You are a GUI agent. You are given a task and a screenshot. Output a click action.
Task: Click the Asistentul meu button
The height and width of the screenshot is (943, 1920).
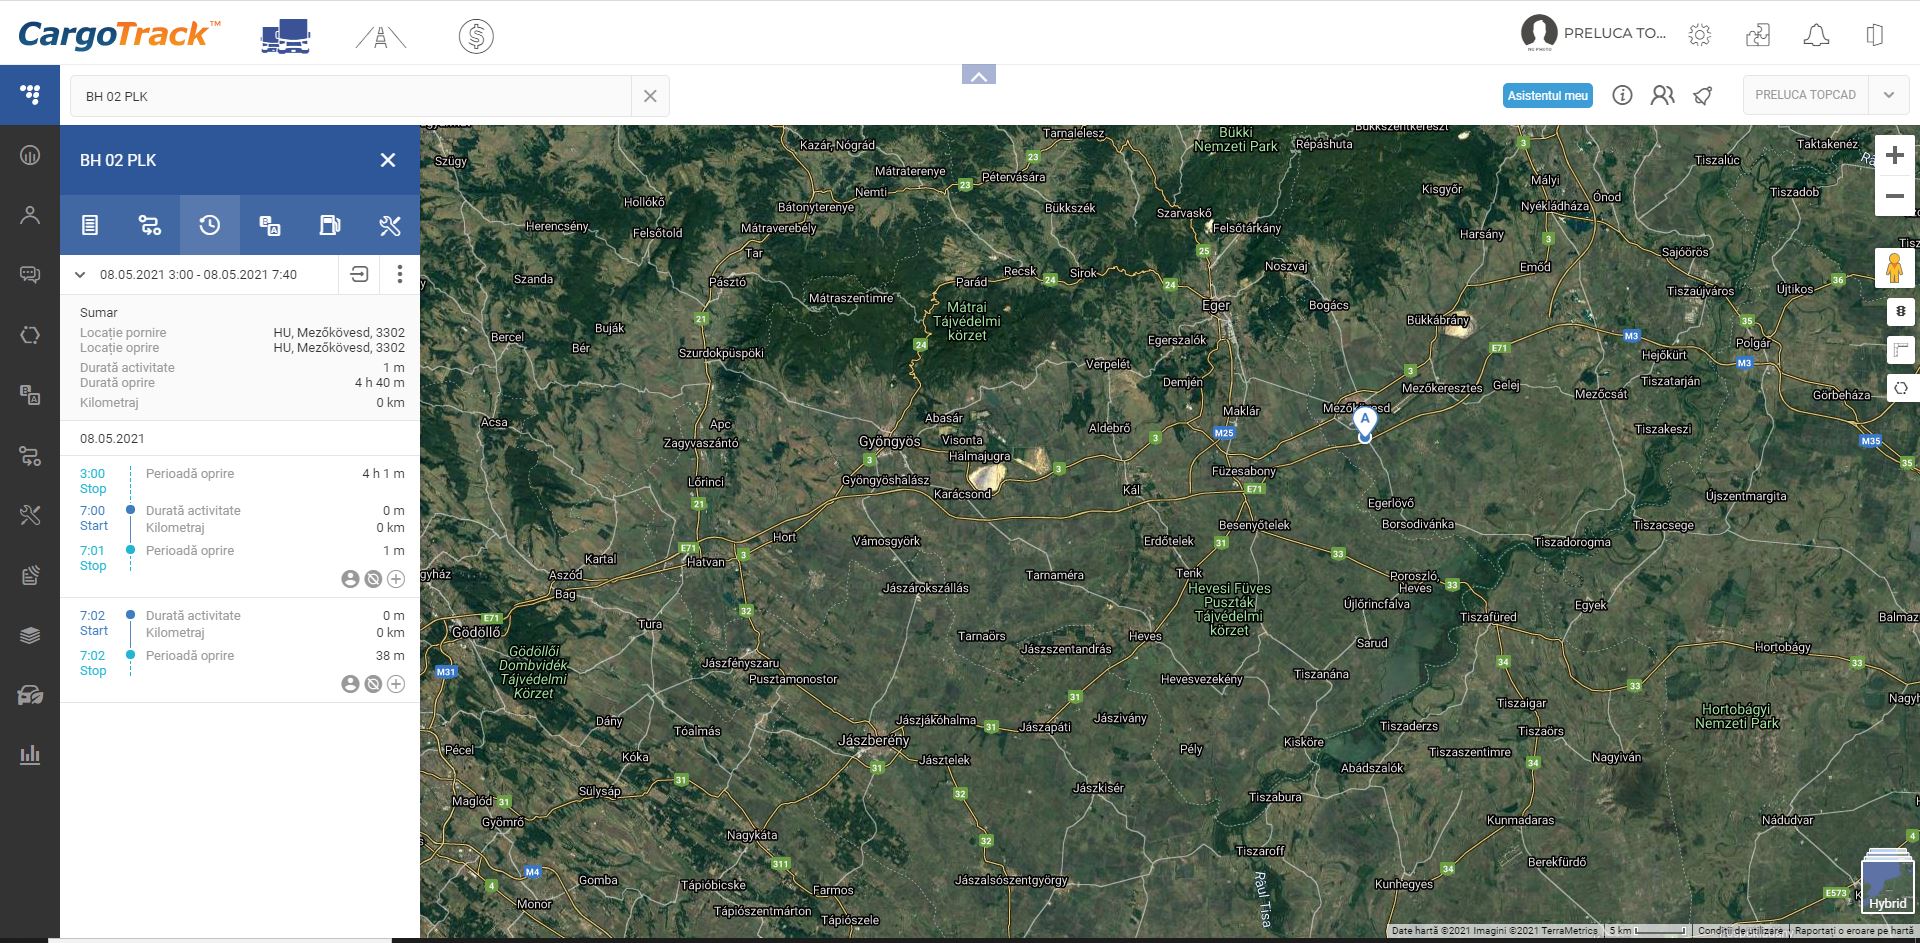[1547, 96]
